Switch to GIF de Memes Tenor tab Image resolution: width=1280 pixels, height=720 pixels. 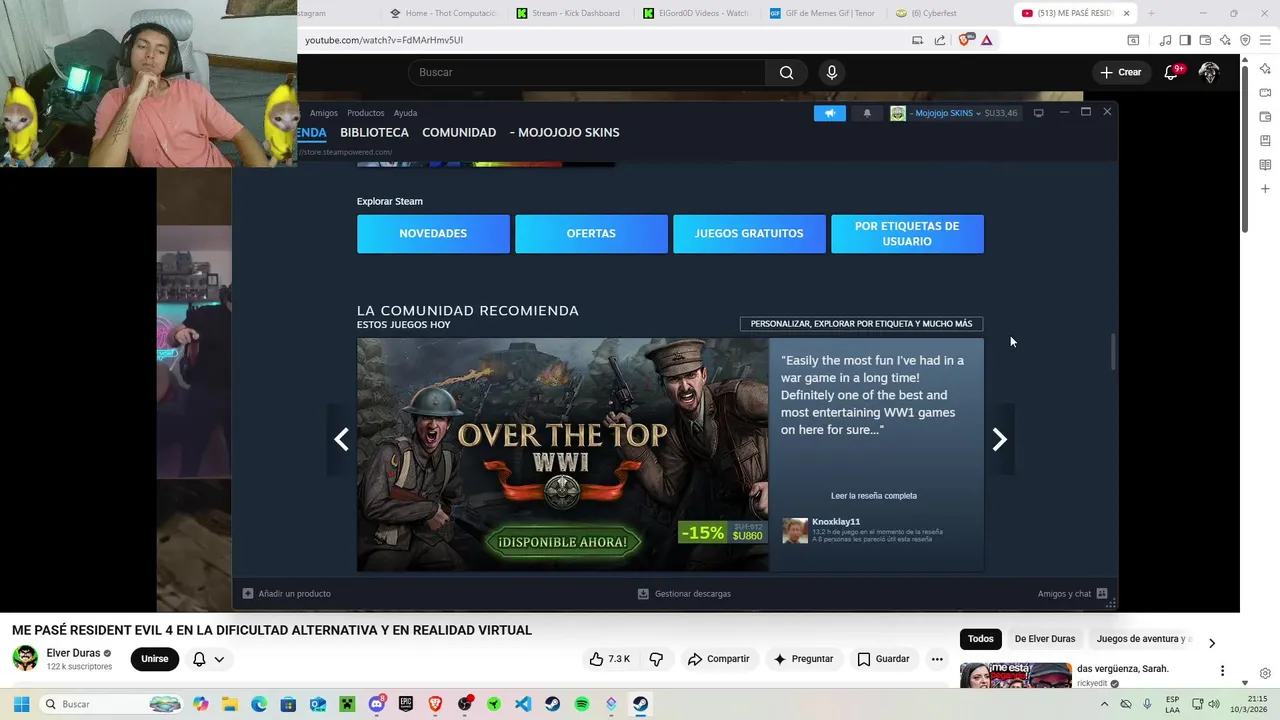click(823, 13)
